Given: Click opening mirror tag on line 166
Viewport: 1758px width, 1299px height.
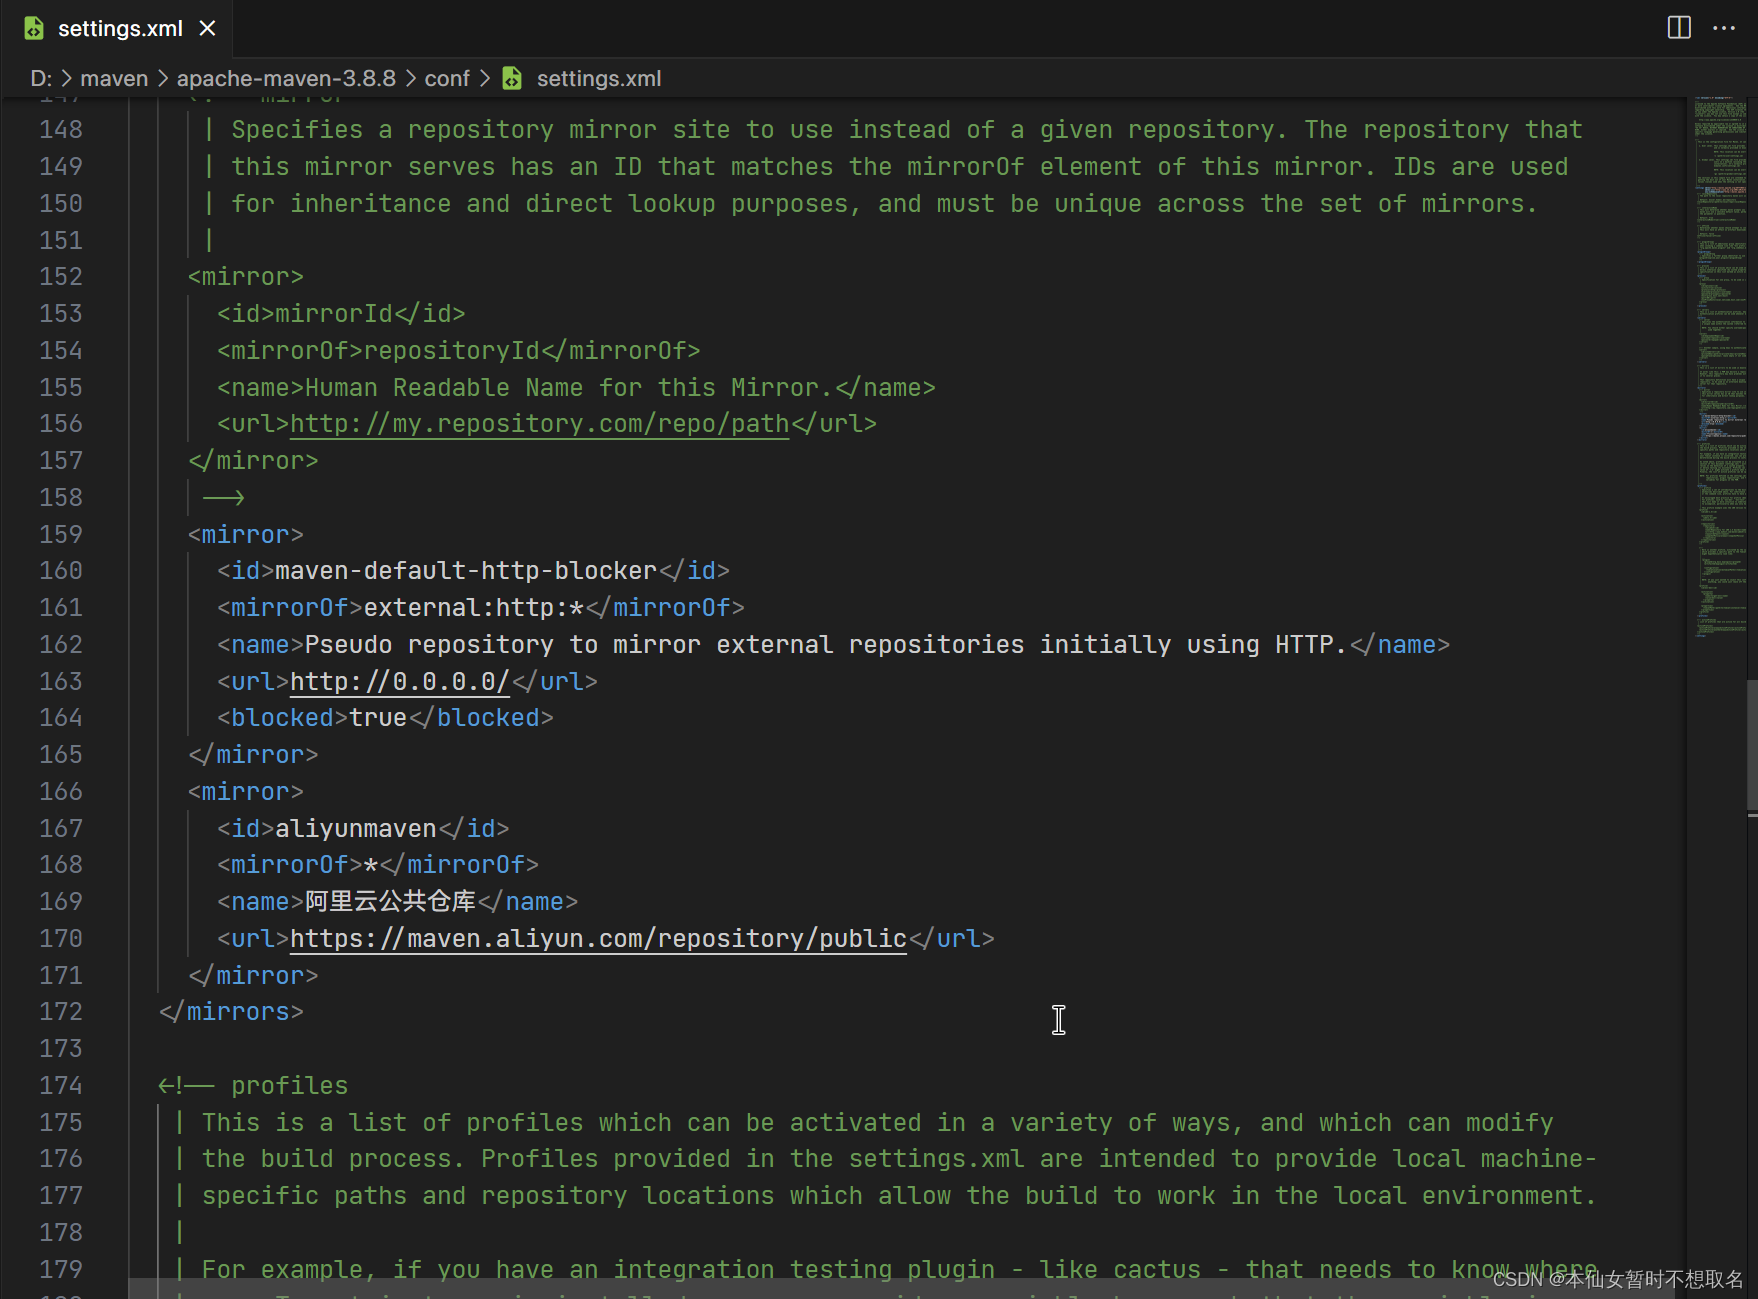Looking at the screenshot, I should (246, 792).
